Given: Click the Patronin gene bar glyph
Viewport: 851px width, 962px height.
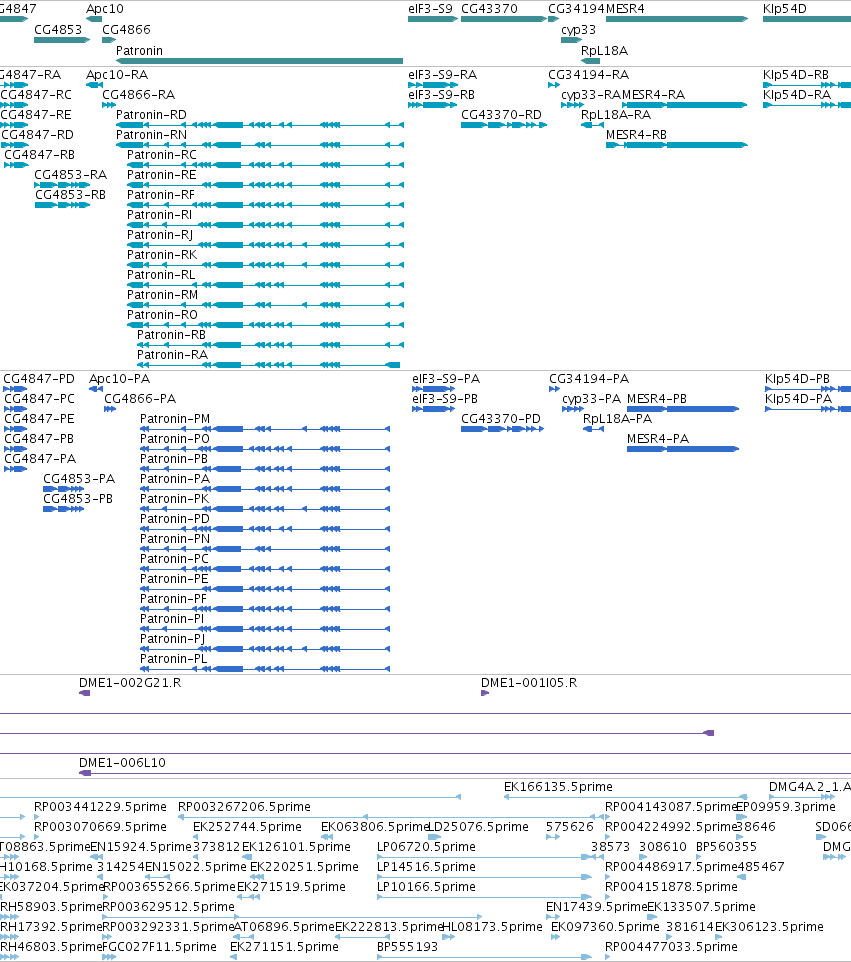Looking at the screenshot, I should click(x=260, y=61).
